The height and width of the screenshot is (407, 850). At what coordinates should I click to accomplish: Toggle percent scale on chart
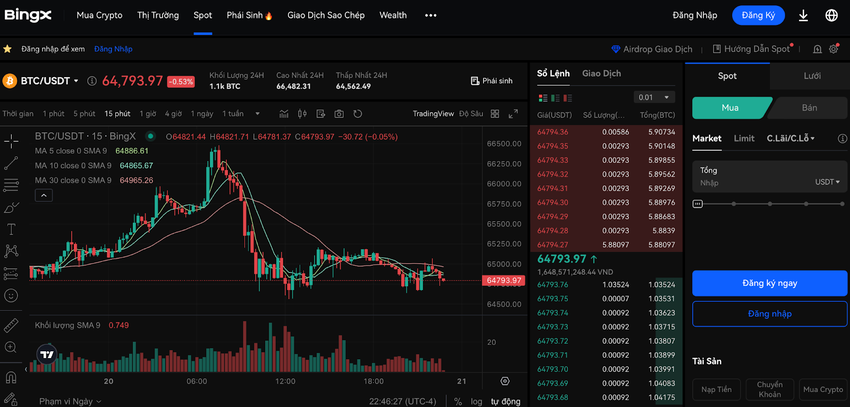click(x=458, y=402)
